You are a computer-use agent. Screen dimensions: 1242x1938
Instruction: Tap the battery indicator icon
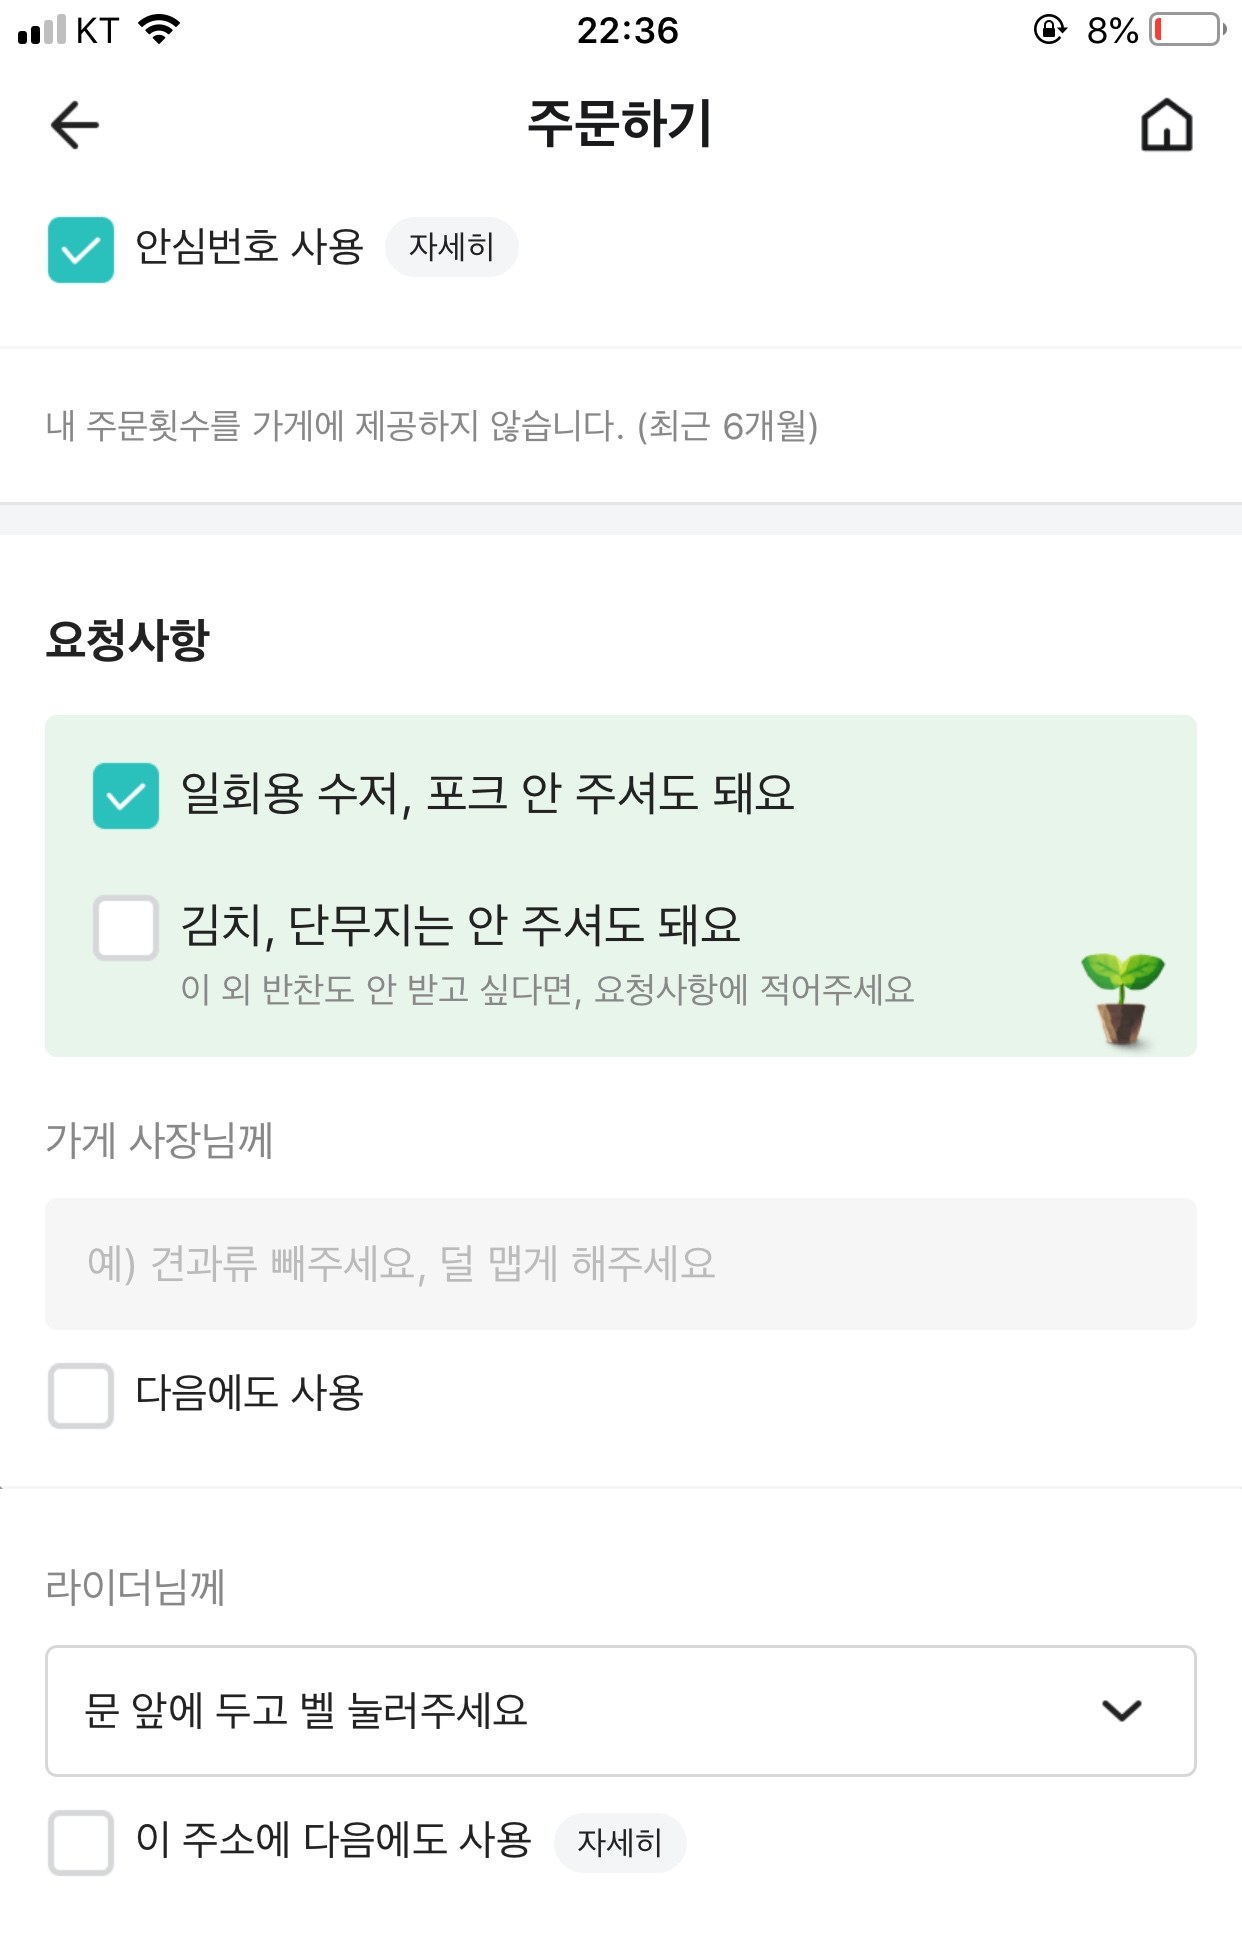coord(1188,30)
